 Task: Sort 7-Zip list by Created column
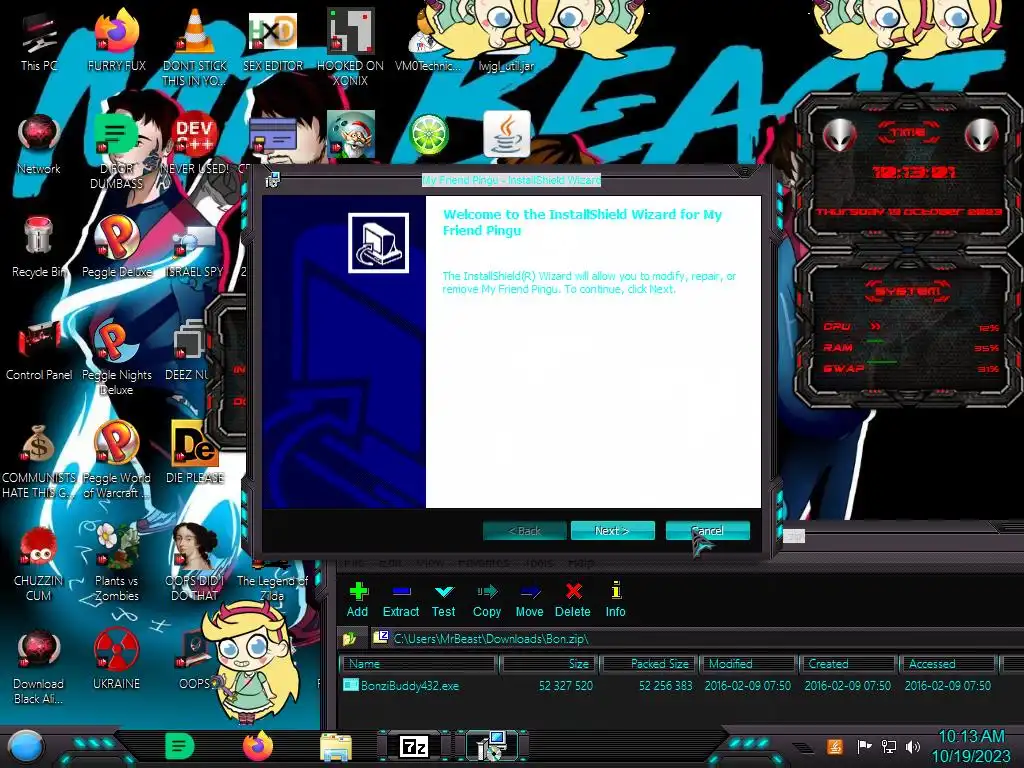tap(850, 664)
